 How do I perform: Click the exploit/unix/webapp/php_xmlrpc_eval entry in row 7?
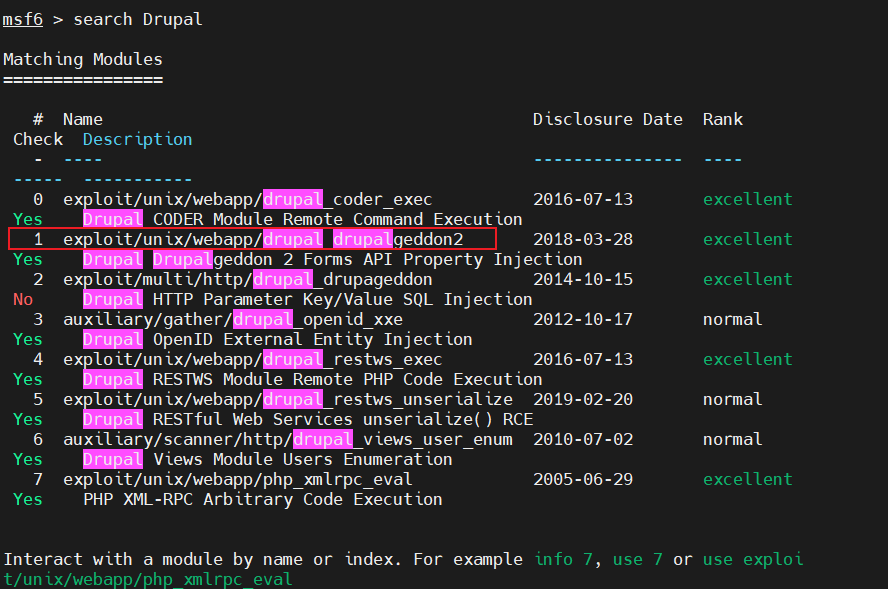[237, 479]
